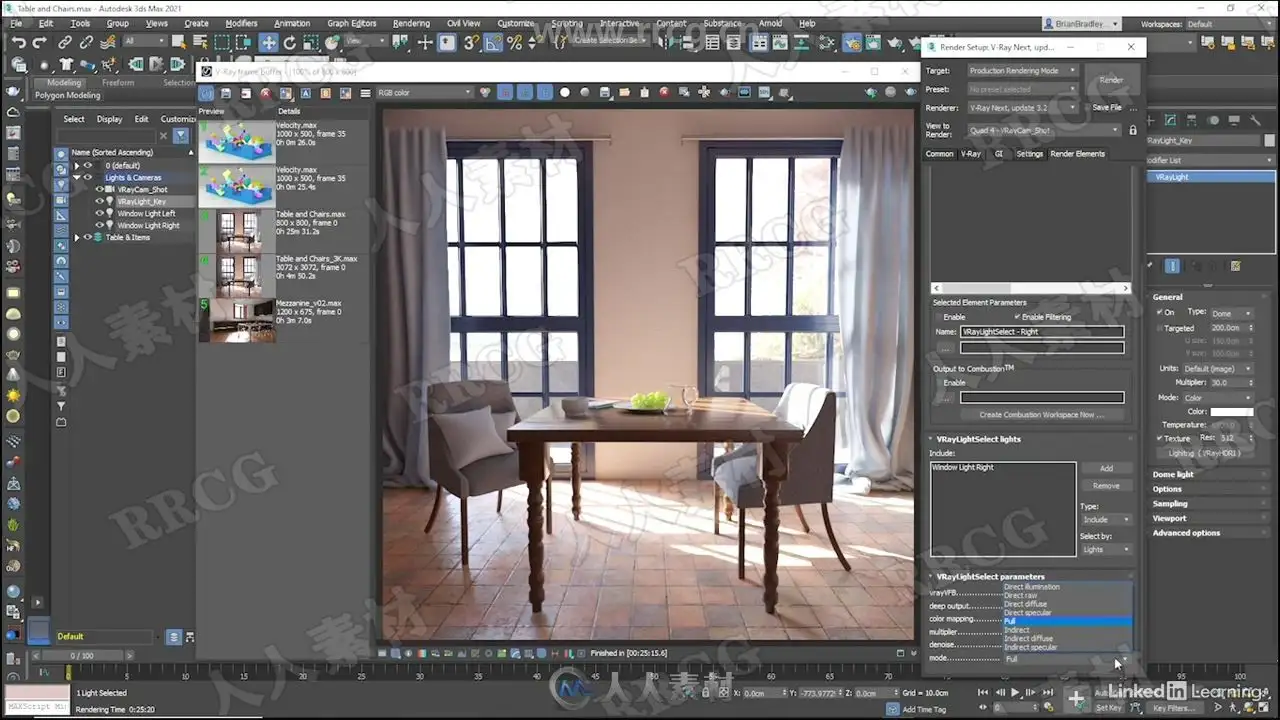Click the Use Pivot Point Center icon
This screenshot has height=720, width=1280.
click(x=402, y=43)
